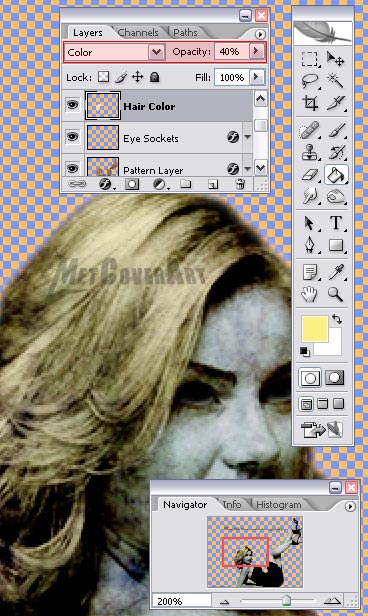
Task: Open the Opacity slider arrow
Action: (x=257, y=51)
